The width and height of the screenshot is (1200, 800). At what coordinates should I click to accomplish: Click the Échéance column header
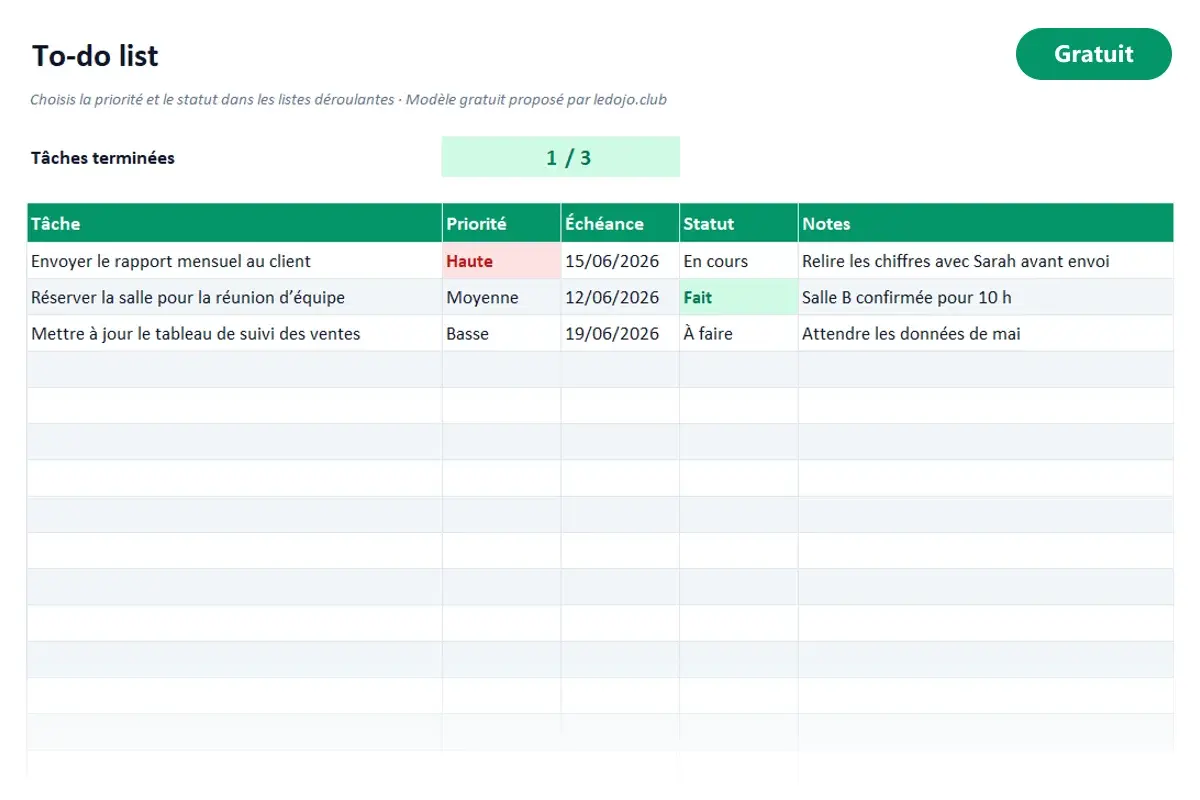click(x=620, y=223)
